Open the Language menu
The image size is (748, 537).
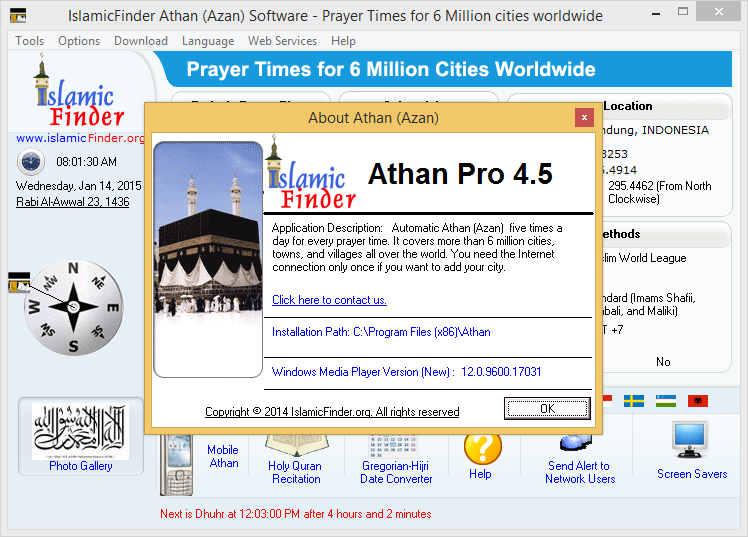[208, 41]
